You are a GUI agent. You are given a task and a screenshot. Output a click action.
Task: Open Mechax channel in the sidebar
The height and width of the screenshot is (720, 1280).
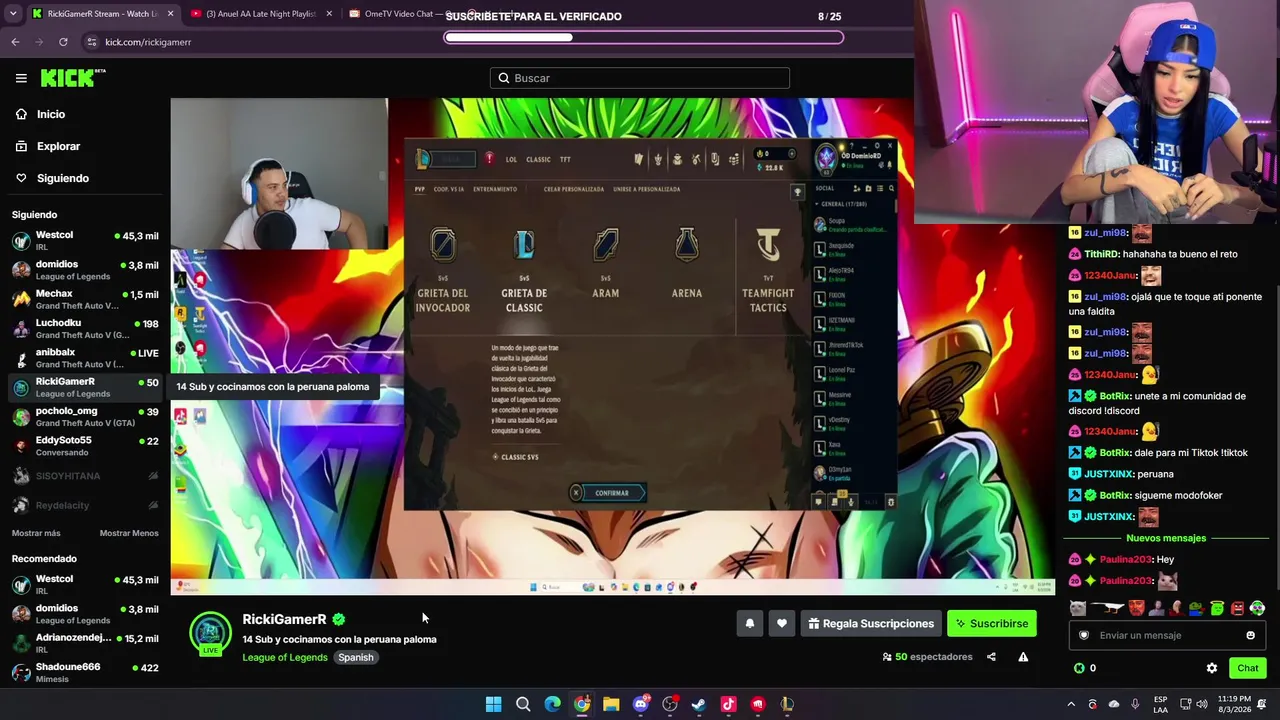pyautogui.click(x=85, y=299)
